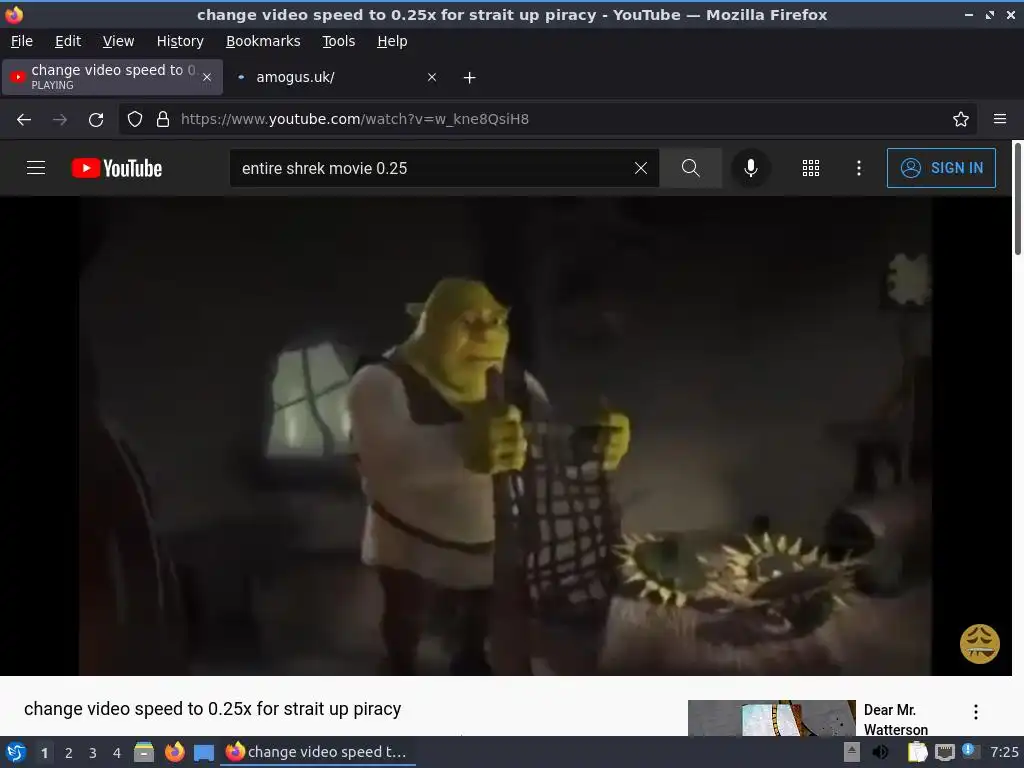Activate the Firefox window taskbar button
Image resolution: width=1024 pixels, height=768 pixels.
click(318, 752)
